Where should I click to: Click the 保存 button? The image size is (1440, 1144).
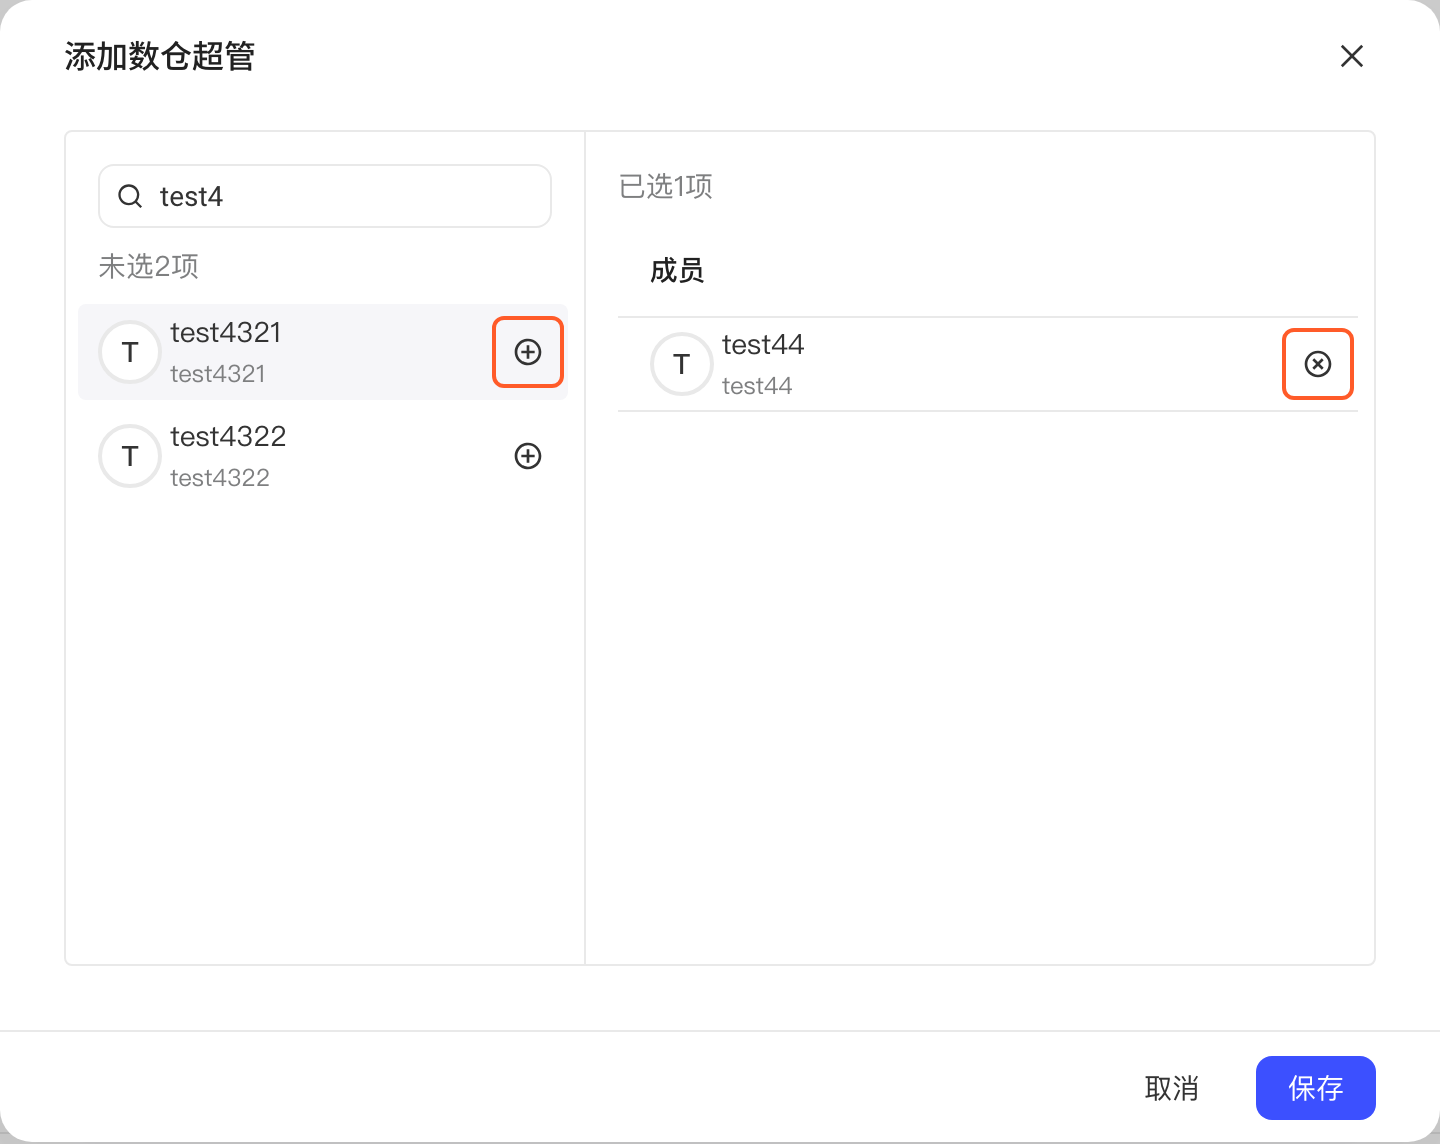pos(1316,1088)
